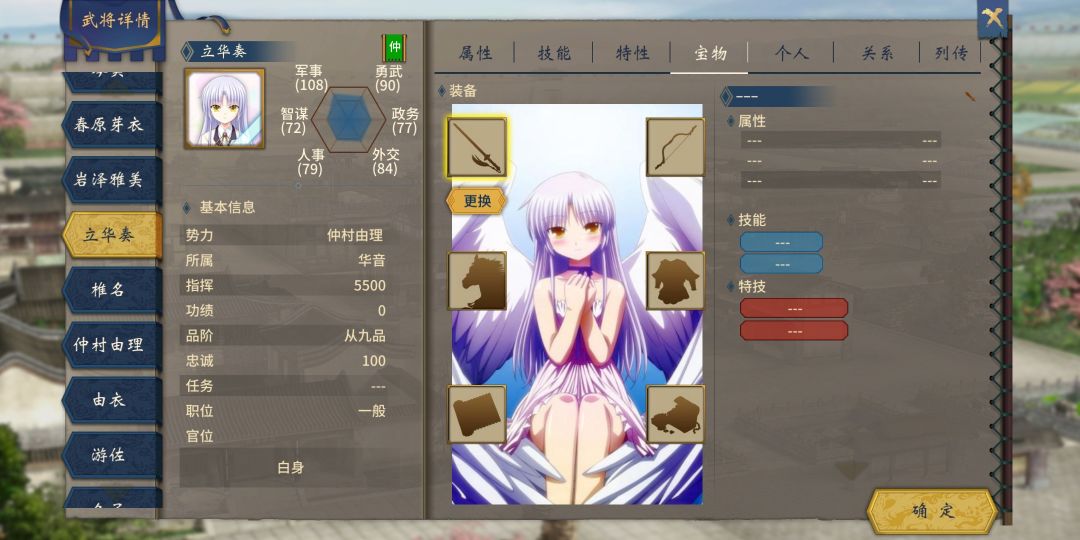
Task: Click the 忠诚 value 100
Action: pyautogui.click(x=374, y=361)
